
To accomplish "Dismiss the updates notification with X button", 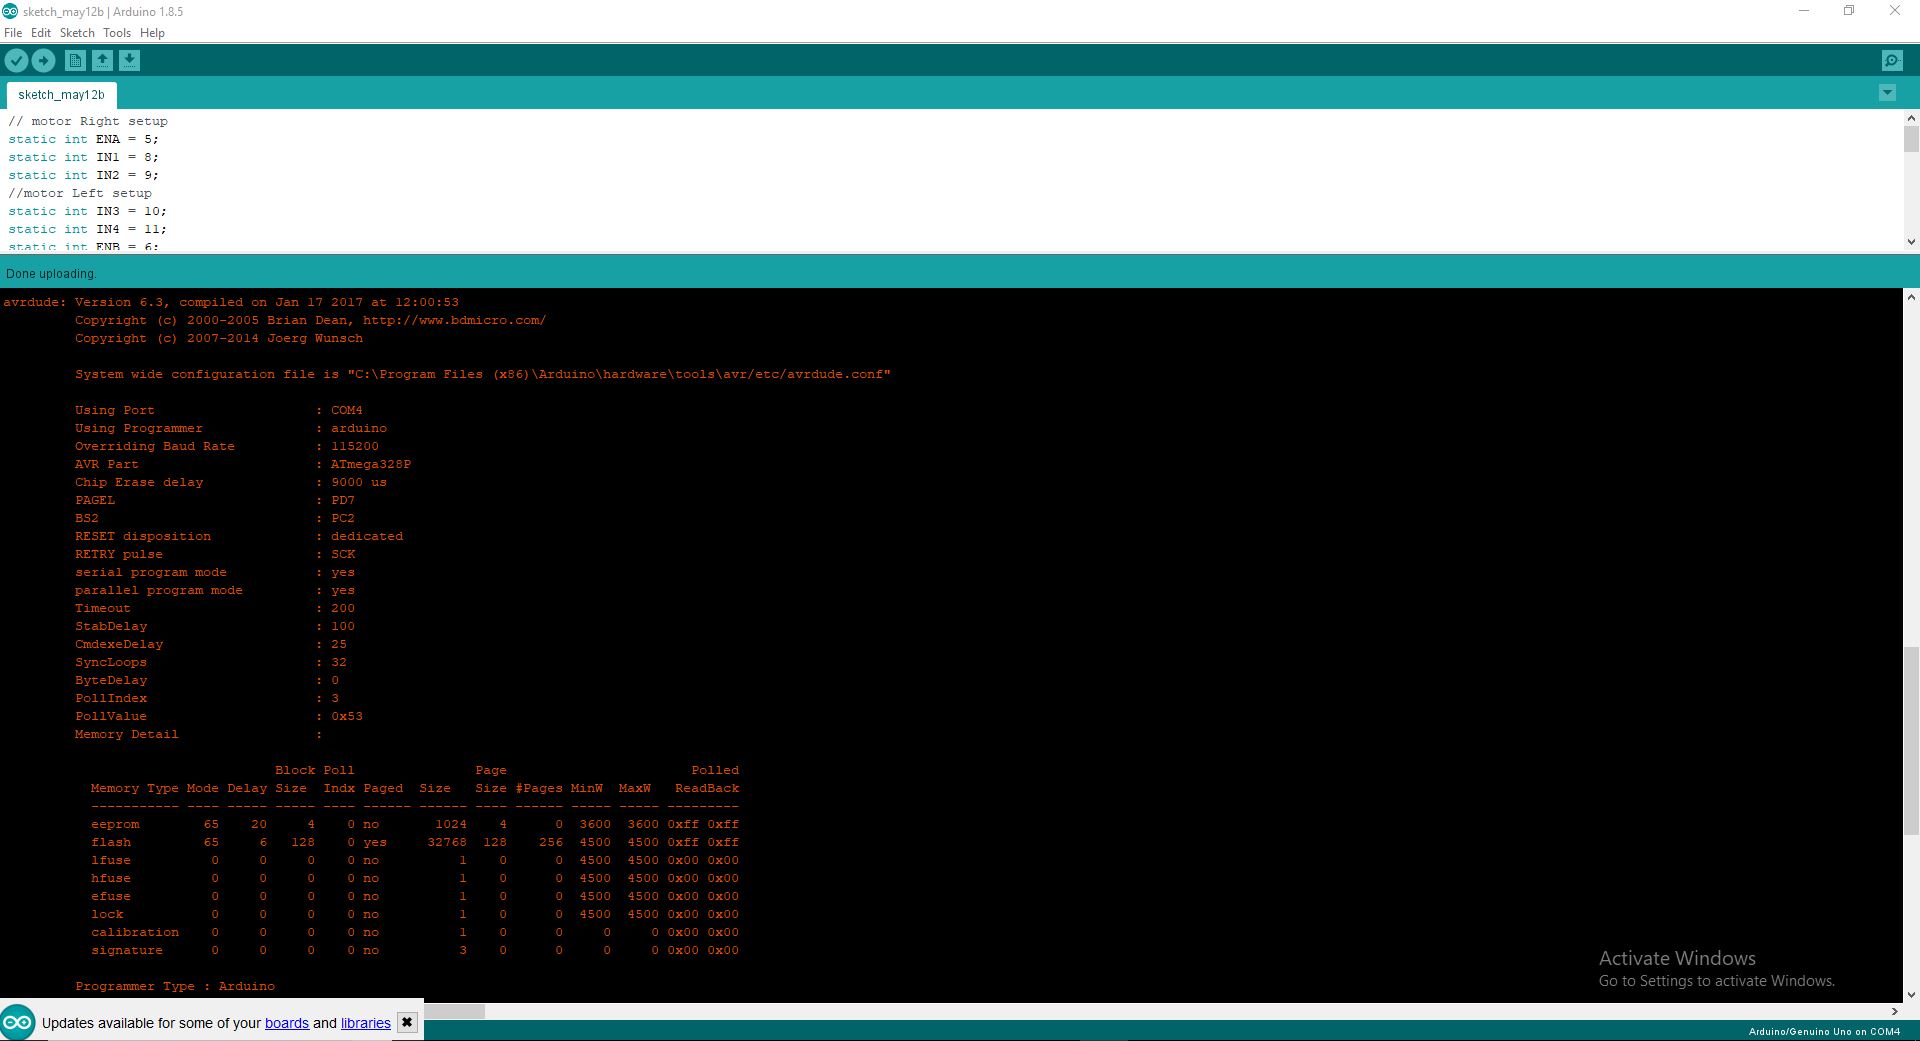I will point(407,1022).
